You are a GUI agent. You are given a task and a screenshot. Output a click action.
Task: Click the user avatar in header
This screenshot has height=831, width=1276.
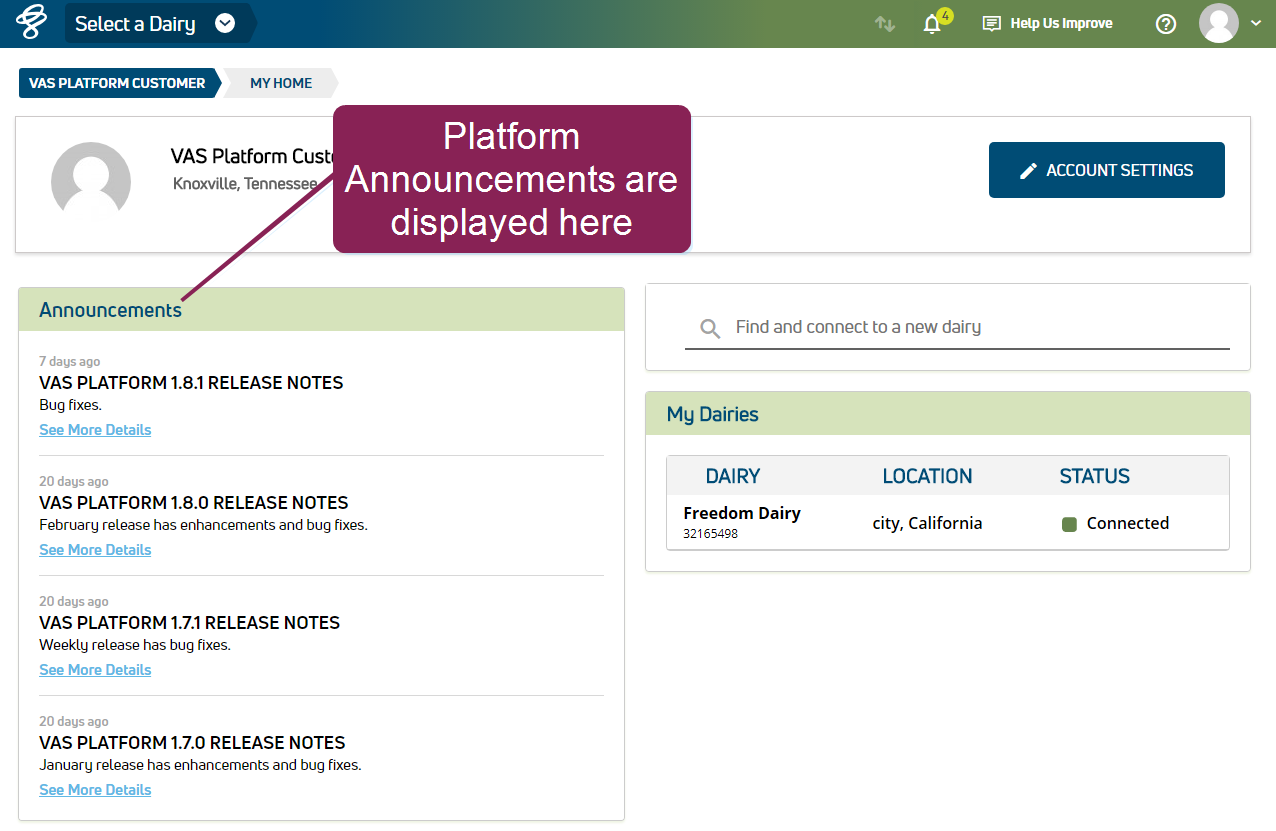(1218, 23)
